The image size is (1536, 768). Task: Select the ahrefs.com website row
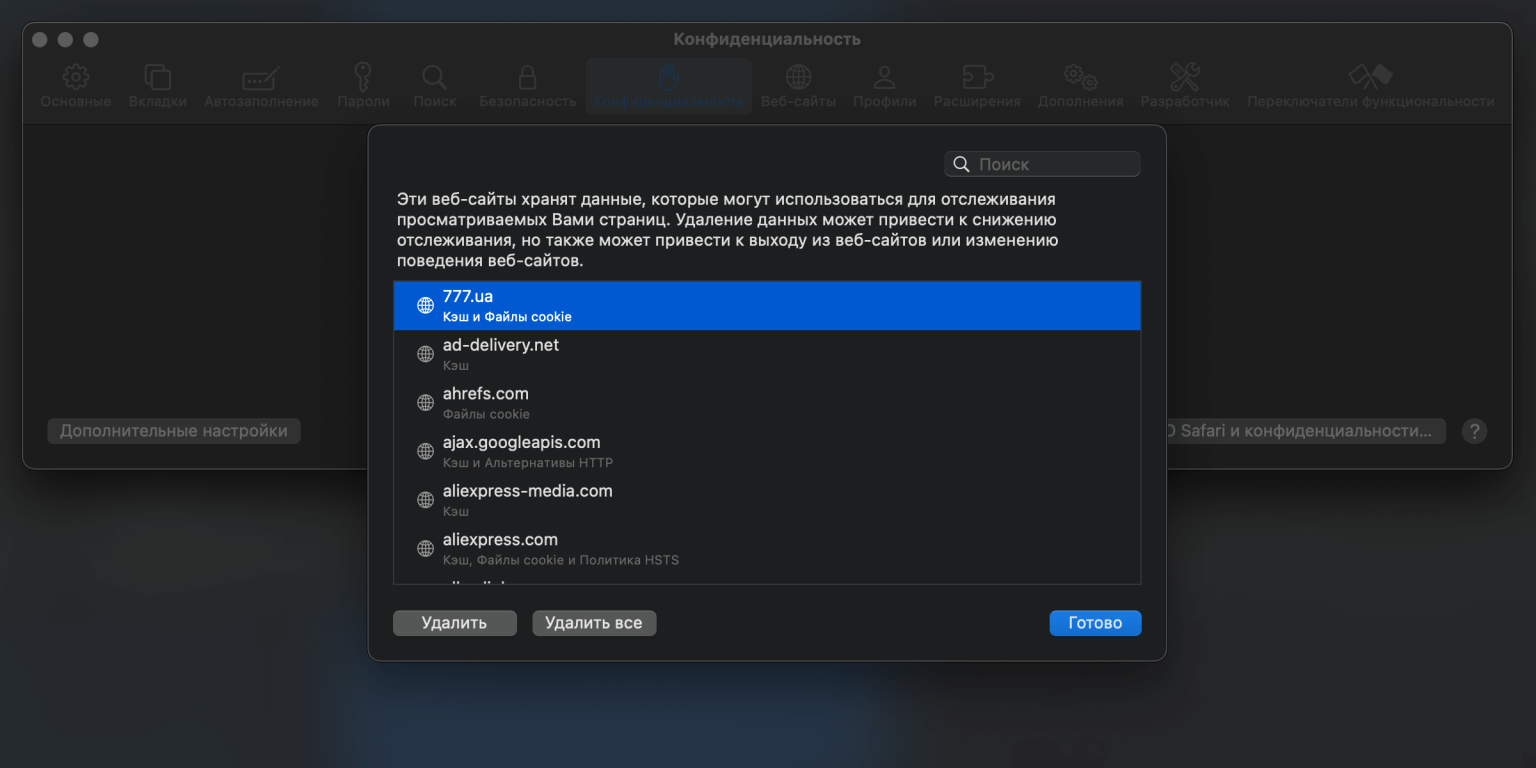[x=766, y=403]
